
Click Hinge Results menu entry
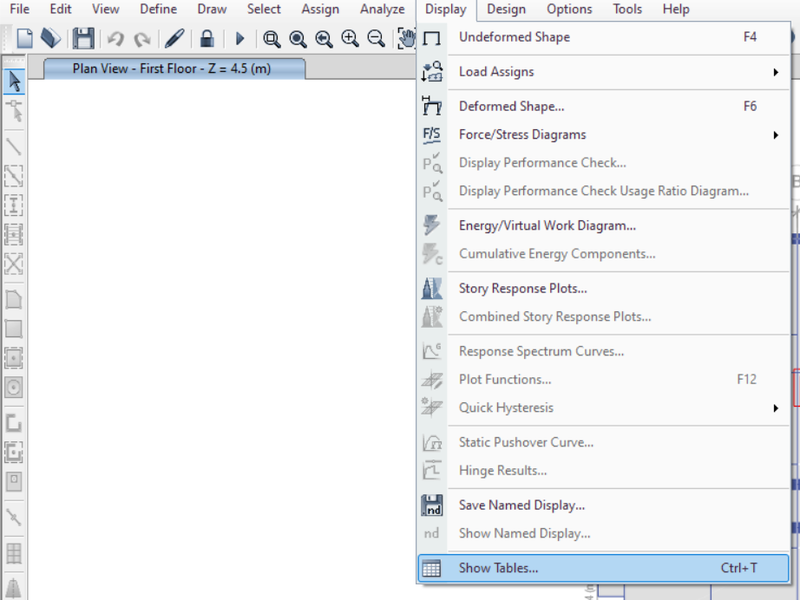[x=604, y=470]
